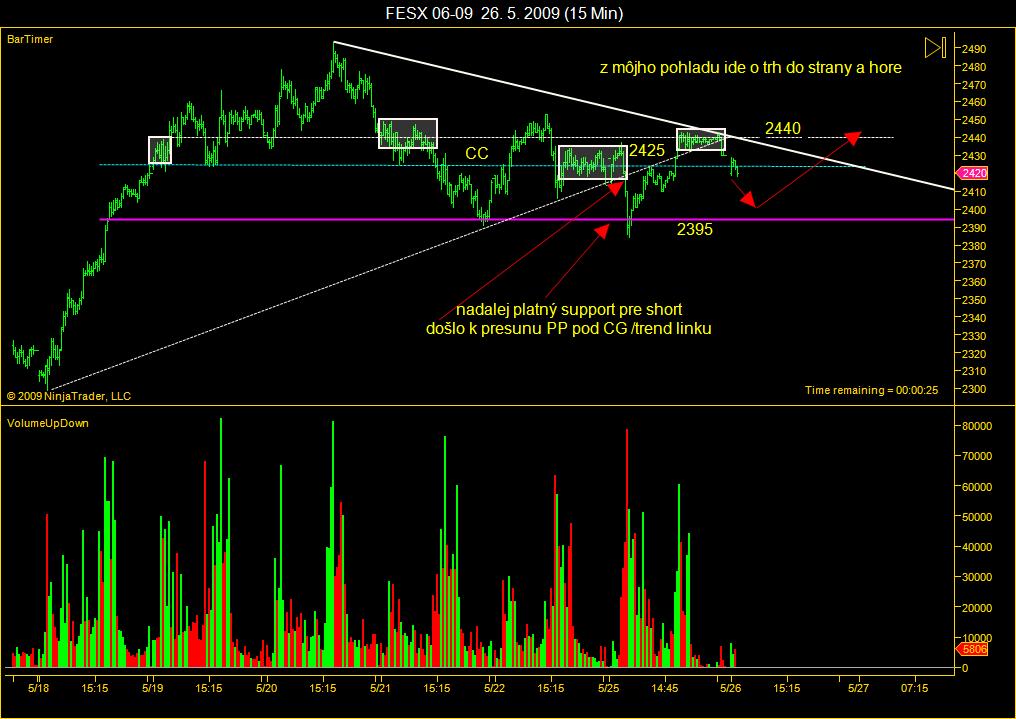
Task: Click the VolumeUpDown indicator label
Action: (47, 423)
